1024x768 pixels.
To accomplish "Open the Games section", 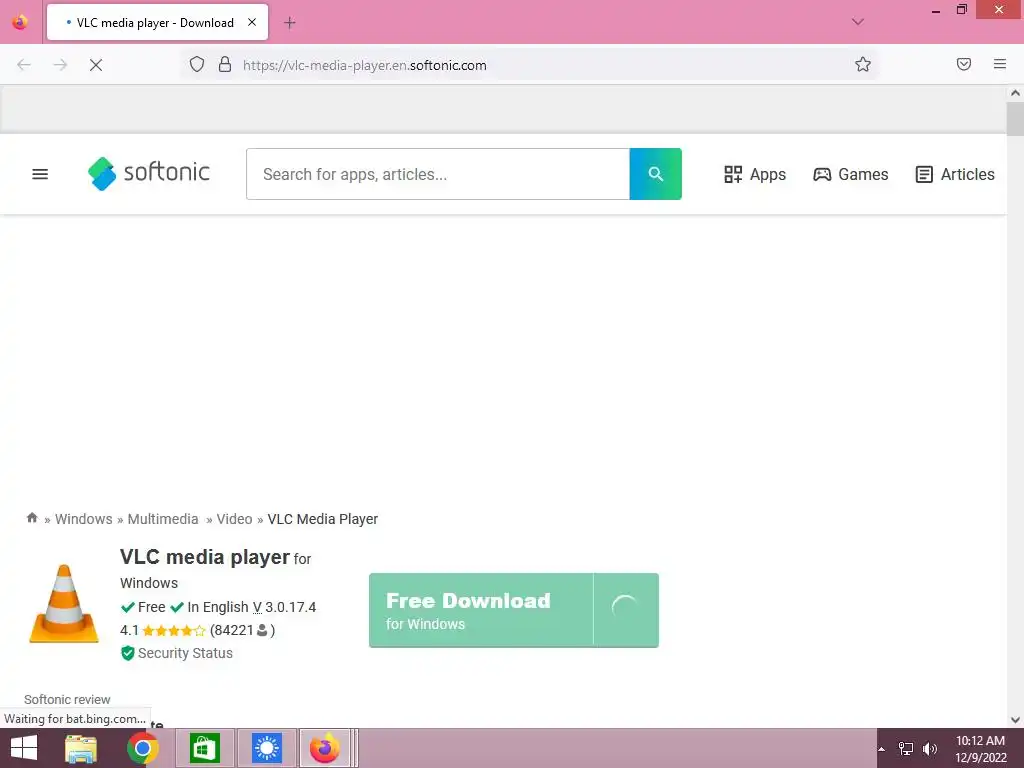I will (850, 174).
